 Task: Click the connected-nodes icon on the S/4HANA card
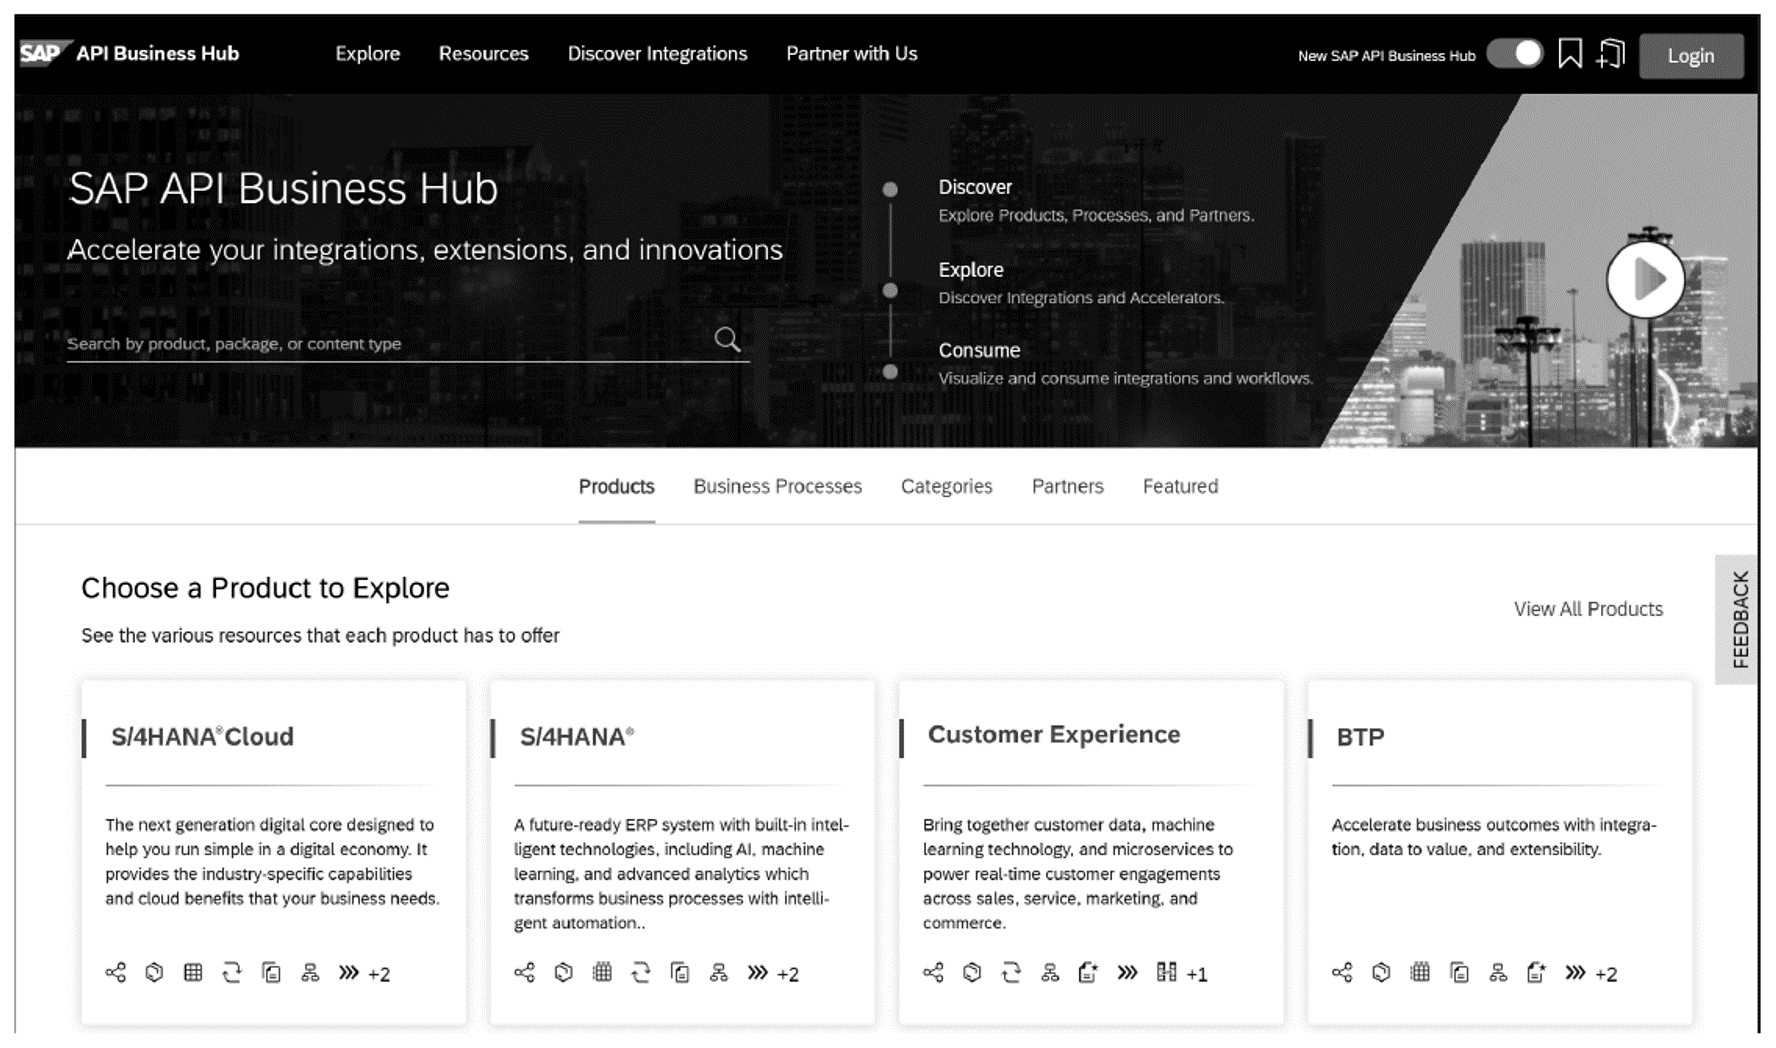[x=525, y=972]
